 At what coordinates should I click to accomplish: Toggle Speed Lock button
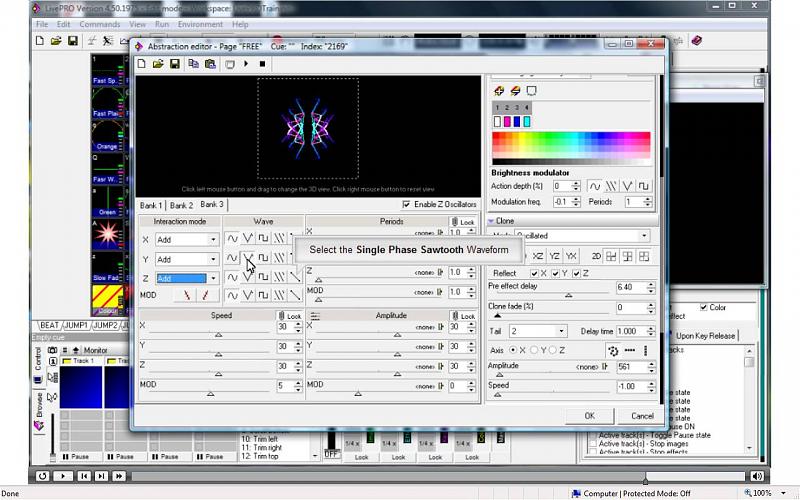[290, 316]
